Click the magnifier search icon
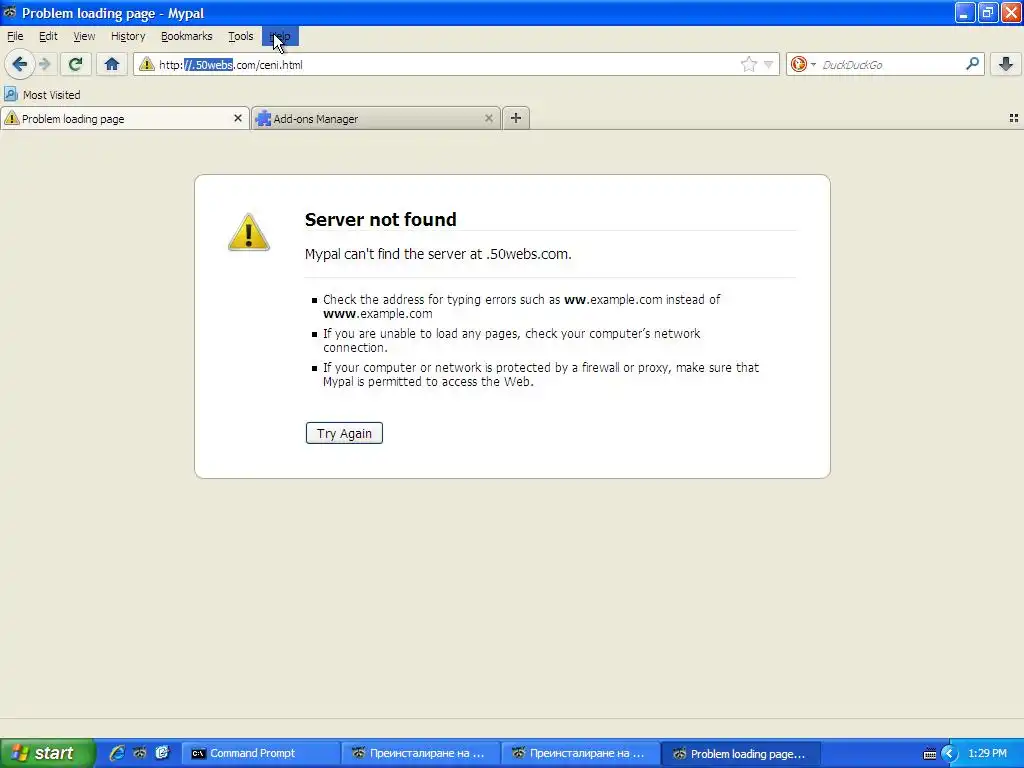This screenshot has height=768, width=1024. click(x=972, y=63)
